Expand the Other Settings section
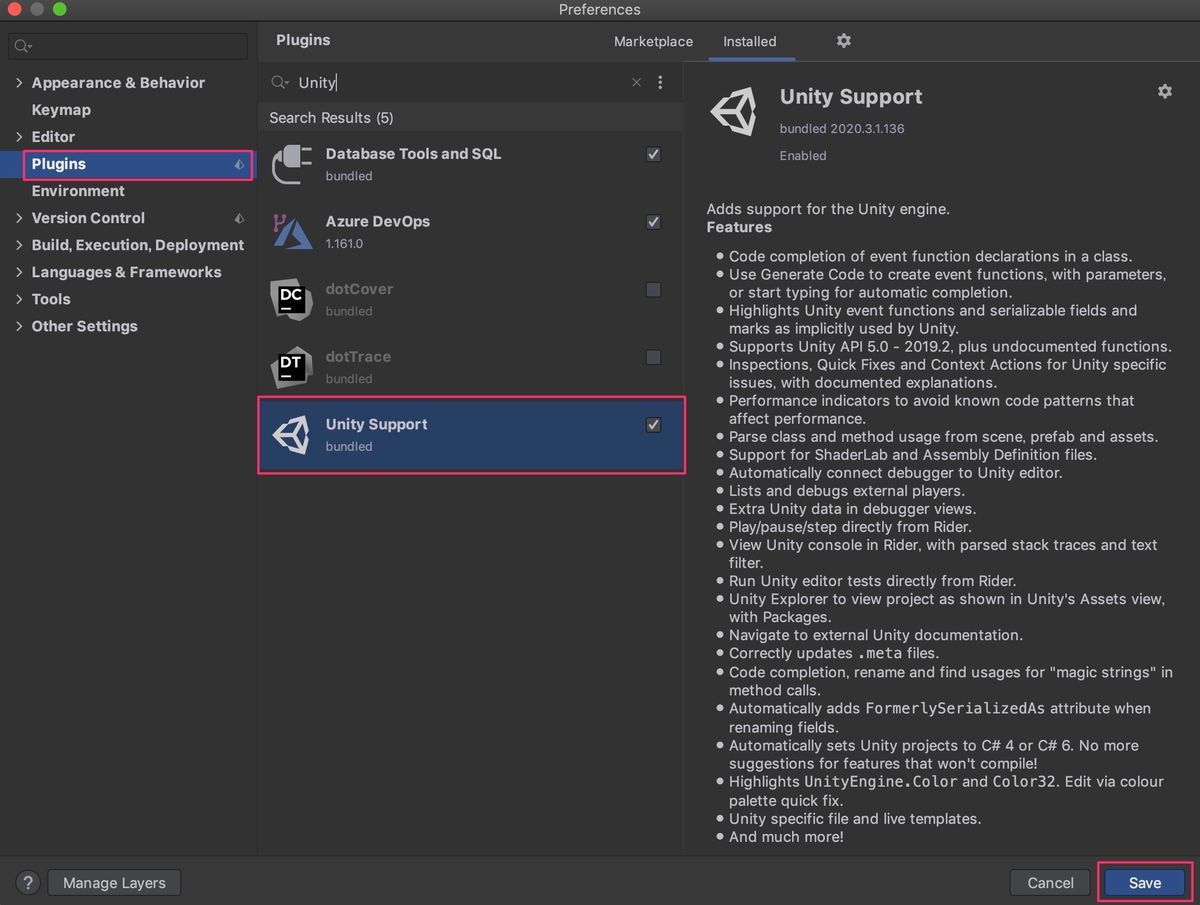Screen dimensions: 1200x905 pos(19,326)
